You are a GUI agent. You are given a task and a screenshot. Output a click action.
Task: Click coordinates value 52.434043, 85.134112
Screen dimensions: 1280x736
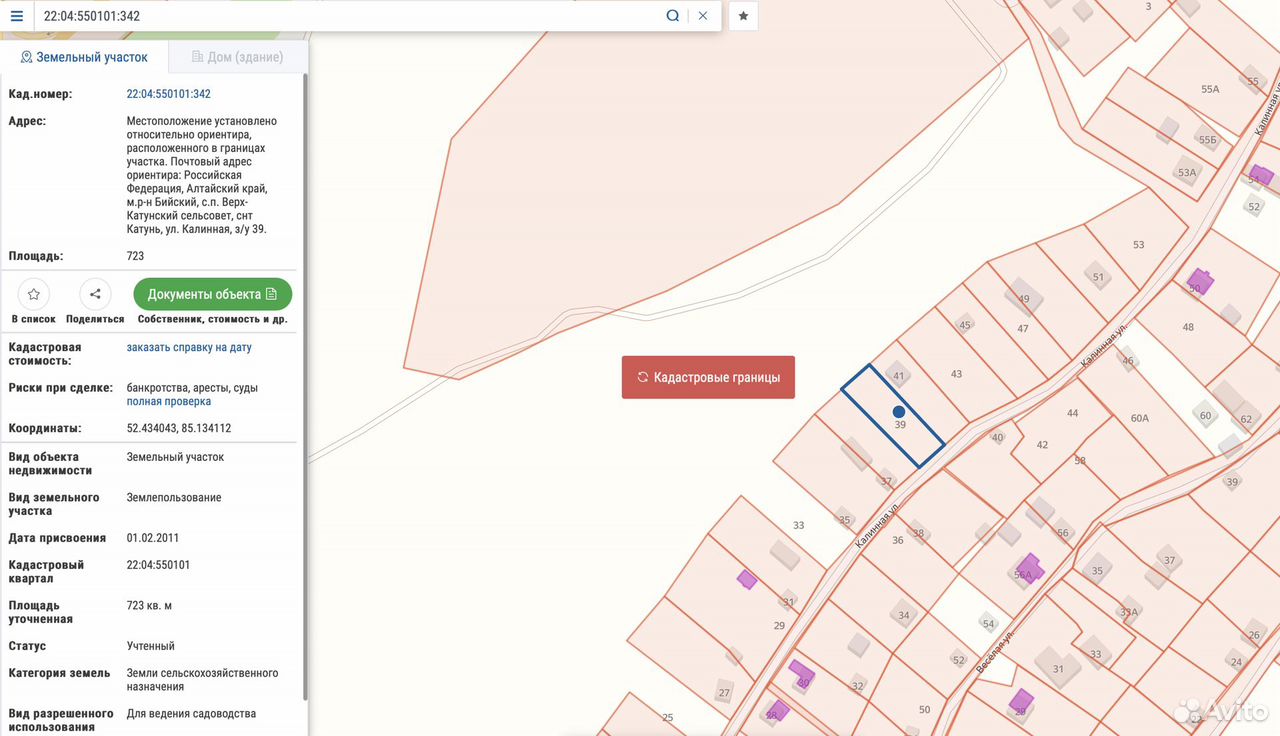179,428
